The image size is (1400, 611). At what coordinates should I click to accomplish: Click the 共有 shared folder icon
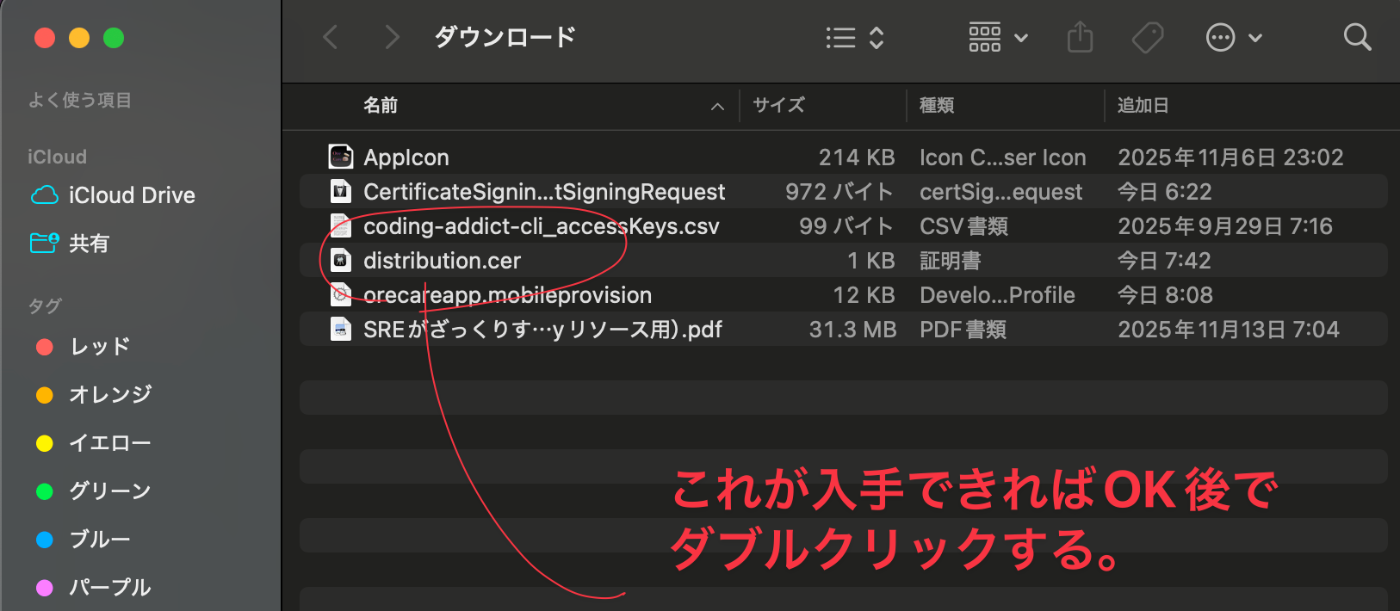point(44,243)
